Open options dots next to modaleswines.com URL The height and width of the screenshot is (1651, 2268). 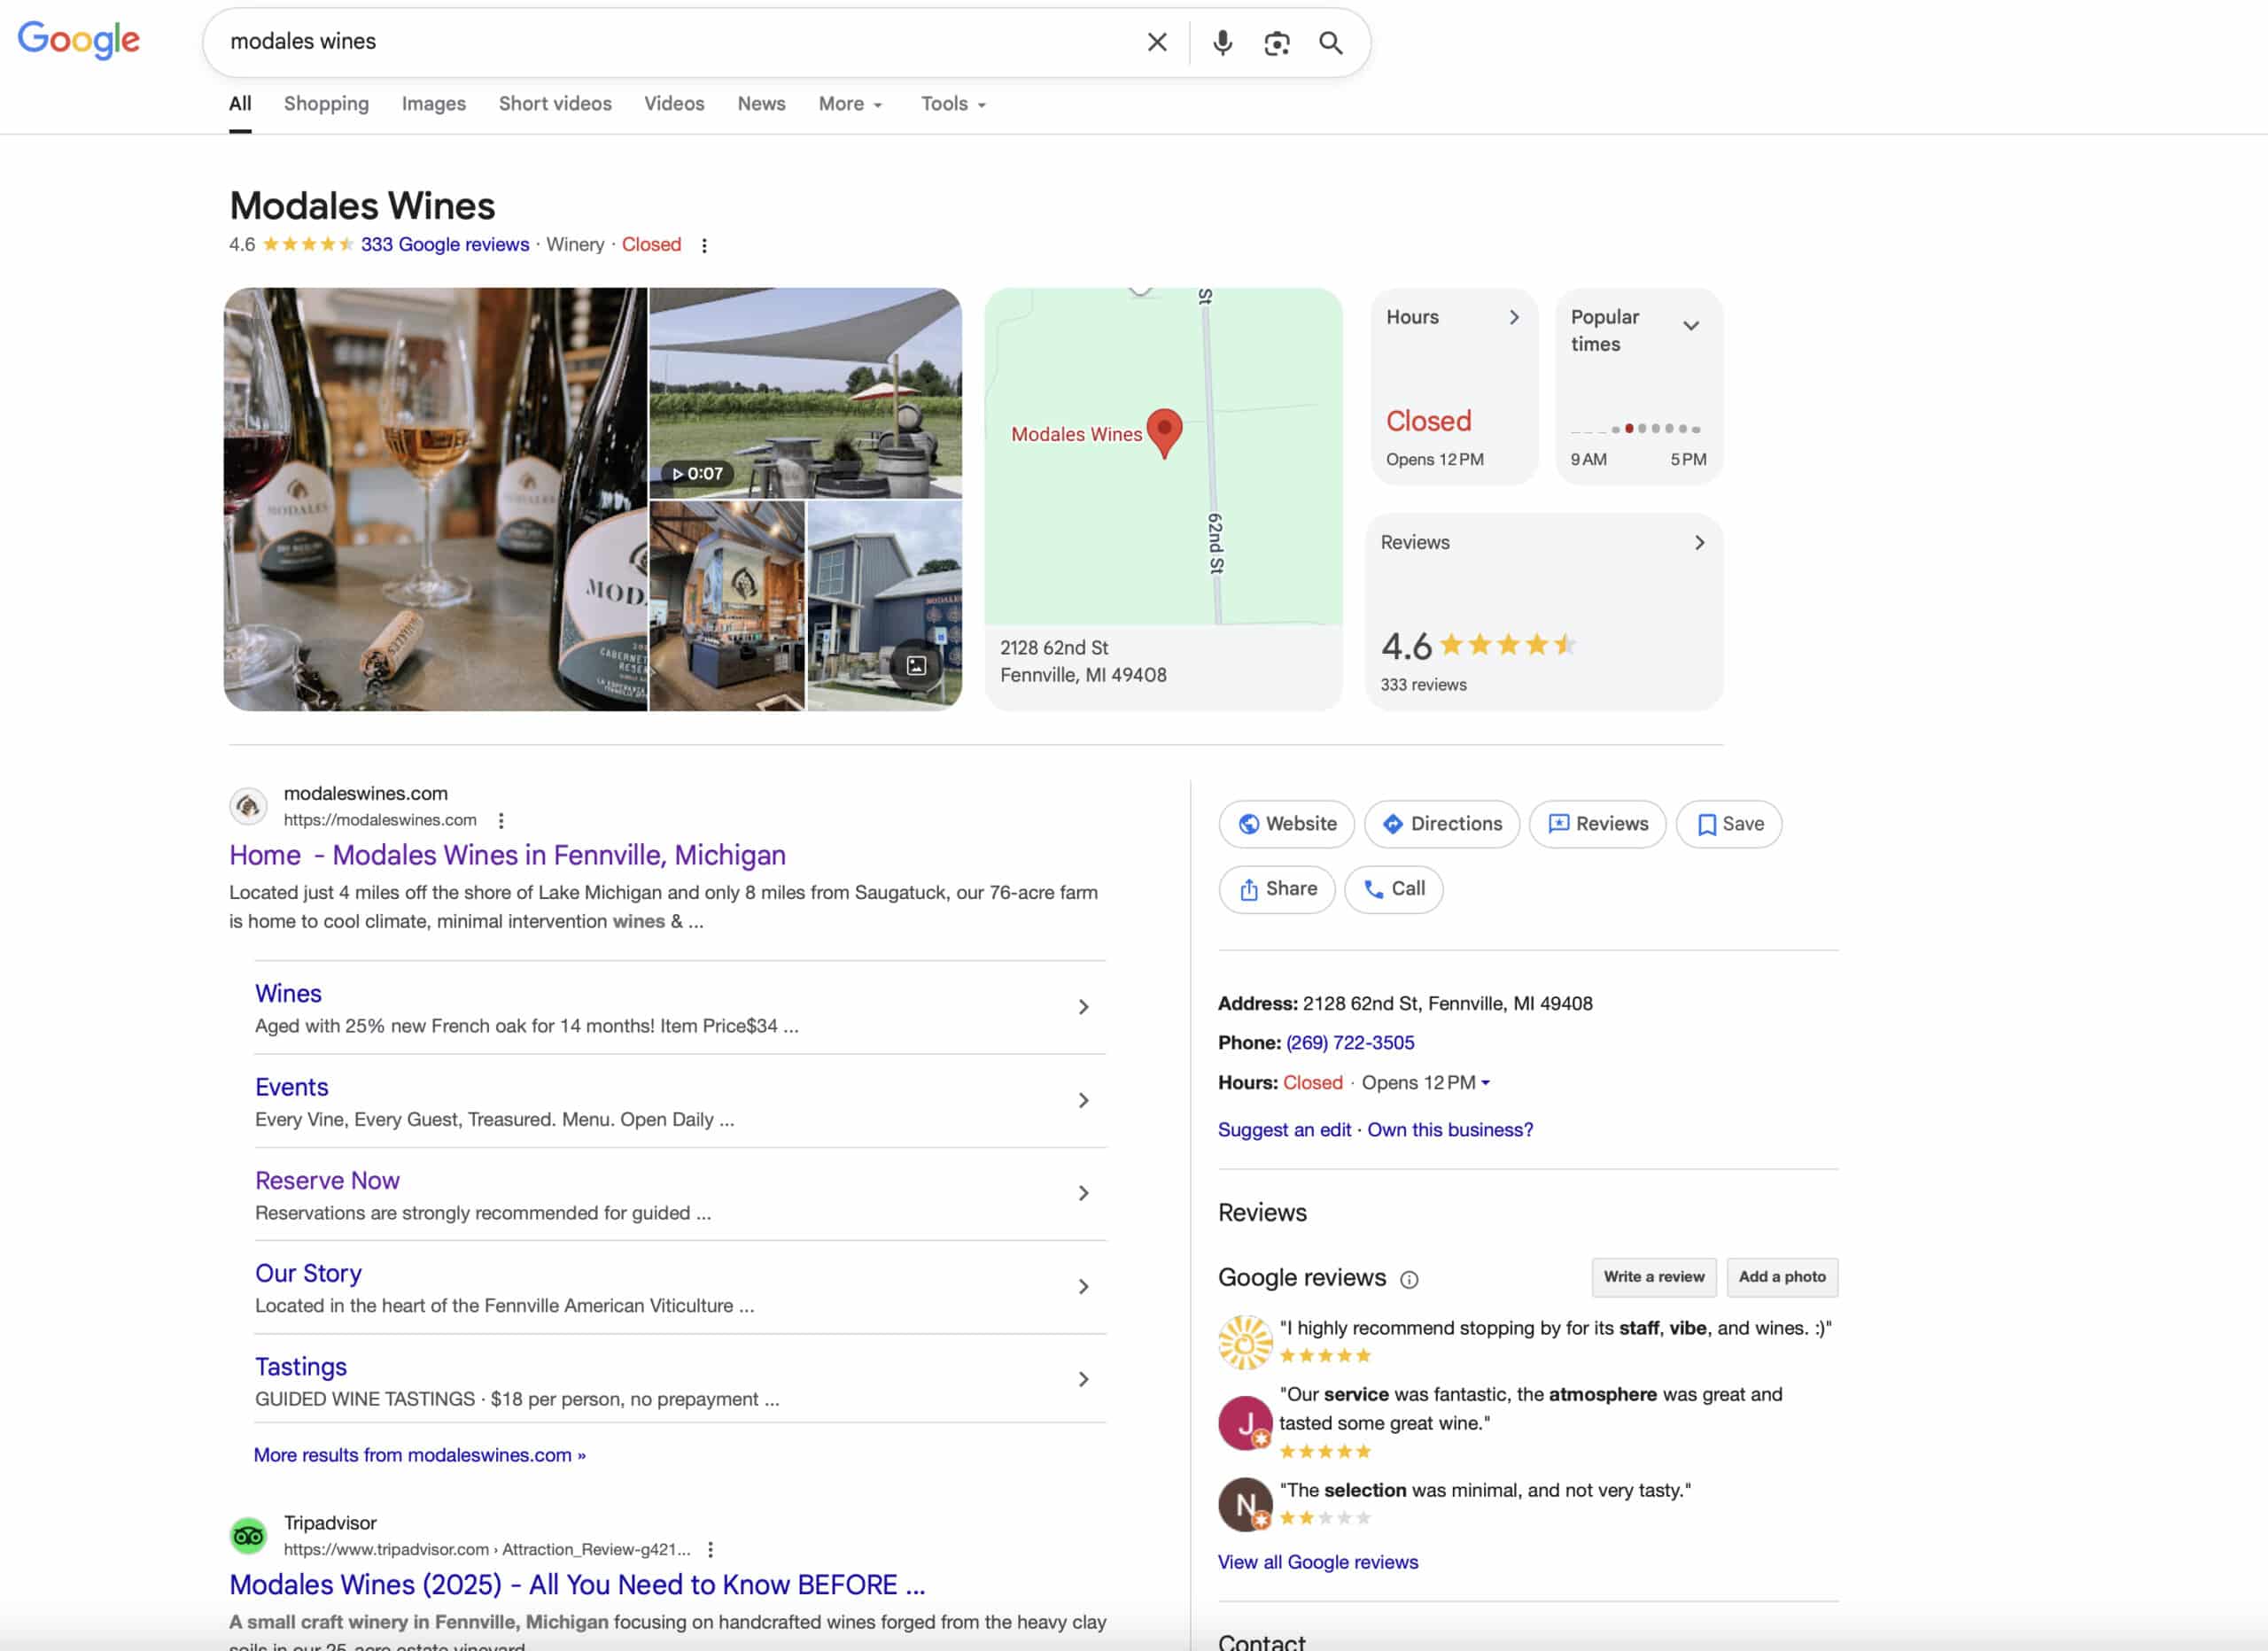501,820
